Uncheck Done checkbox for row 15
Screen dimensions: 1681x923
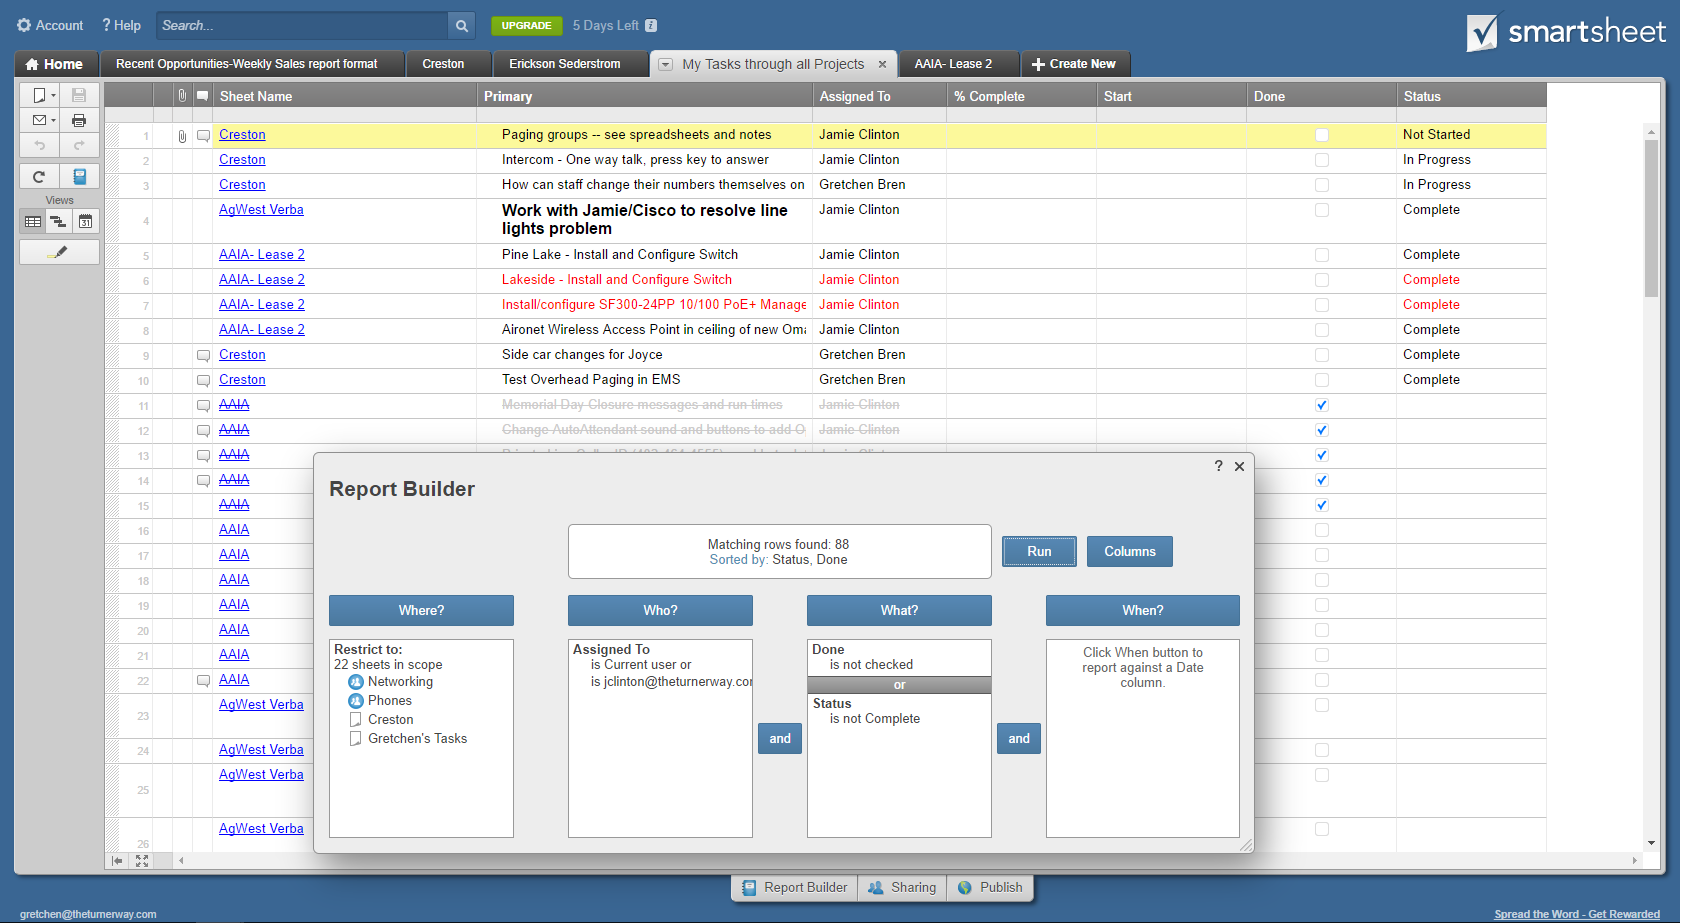[x=1322, y=505]
